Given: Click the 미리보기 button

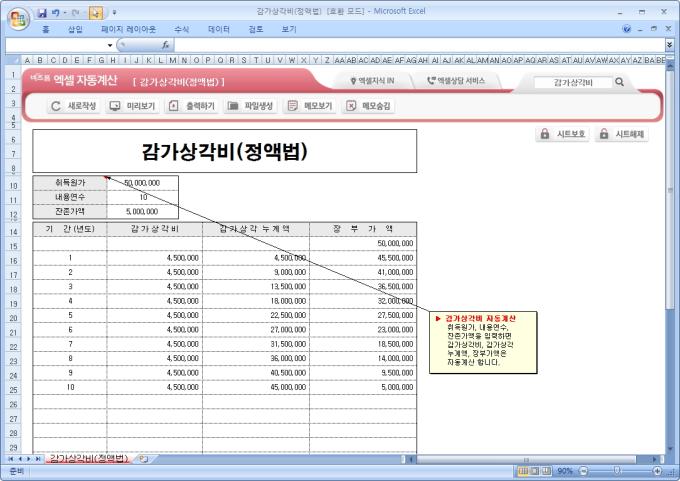Looking at the screenshot, I should coord(132,106).
